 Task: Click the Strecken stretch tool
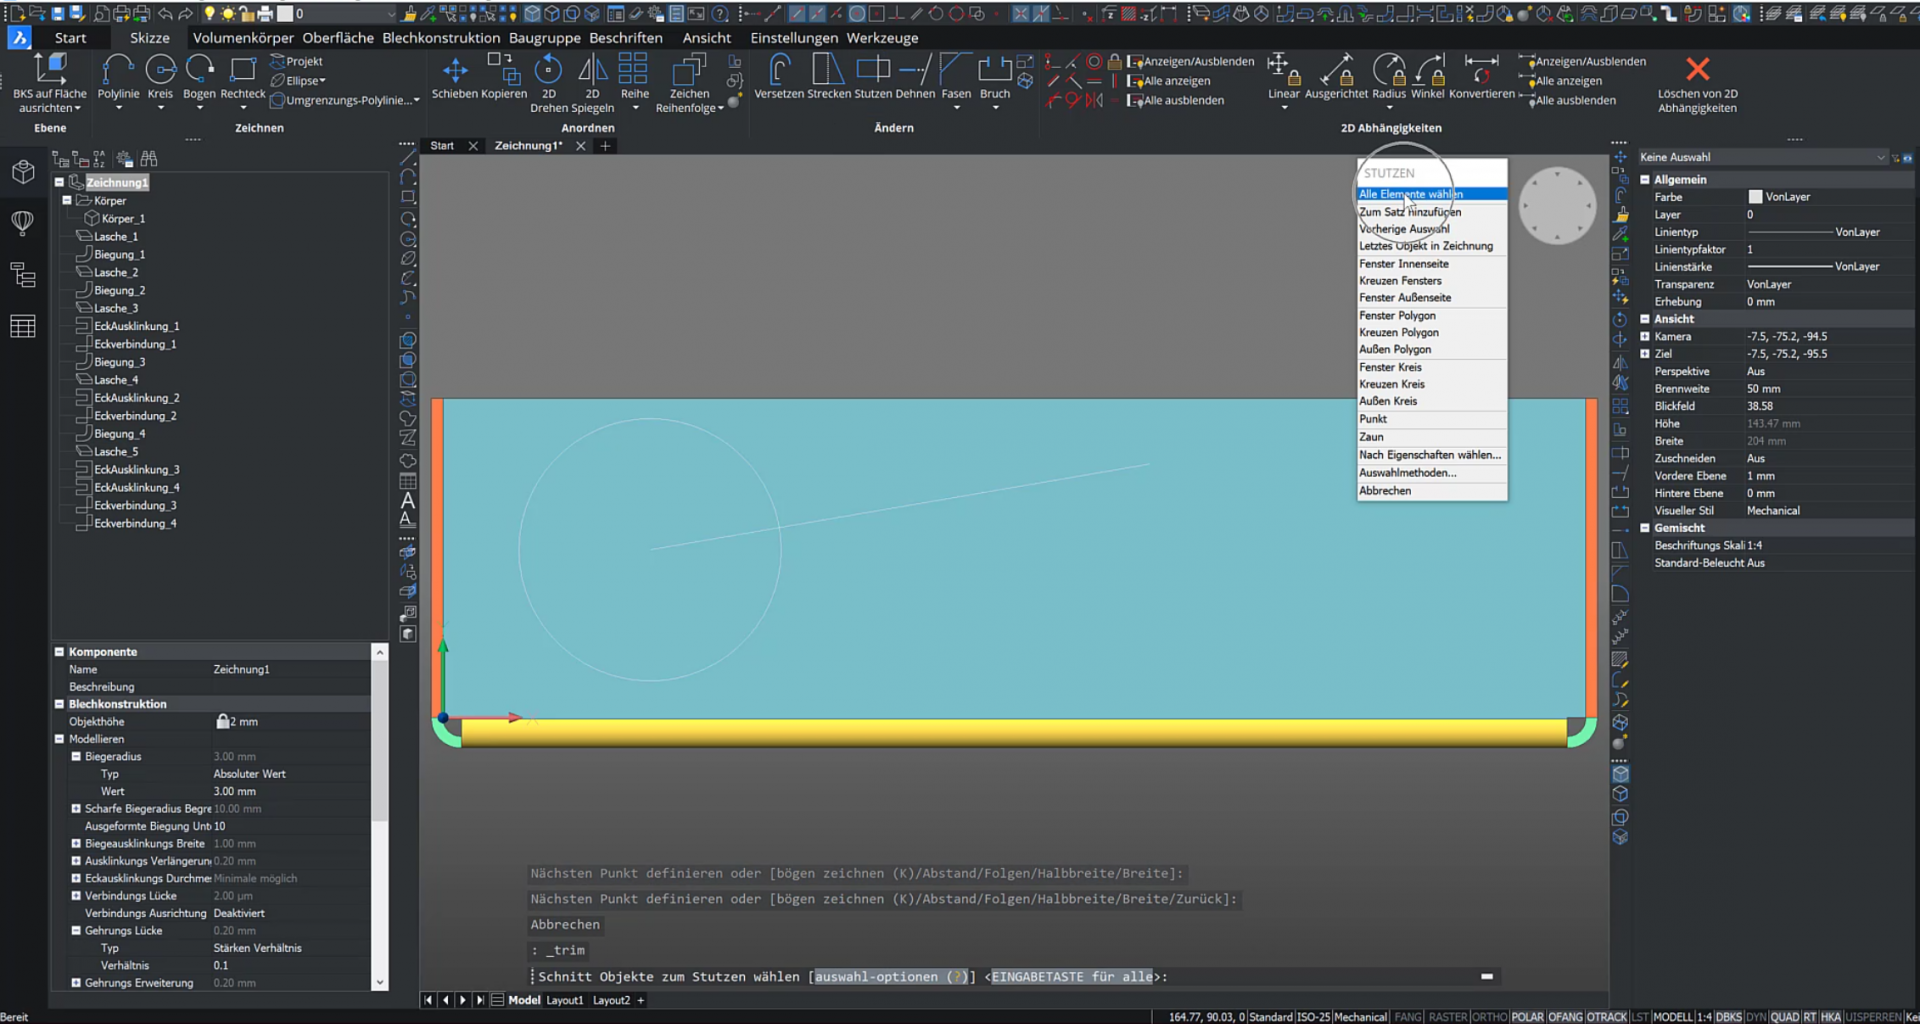pyautogui.click(x=828, y=78)
